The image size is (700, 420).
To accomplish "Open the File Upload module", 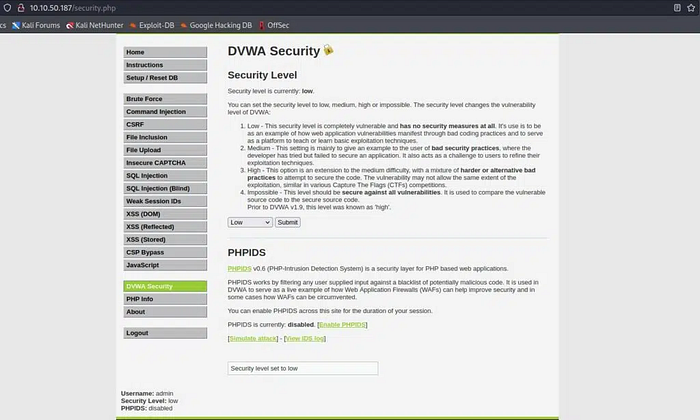I will (x=165, y=150).
